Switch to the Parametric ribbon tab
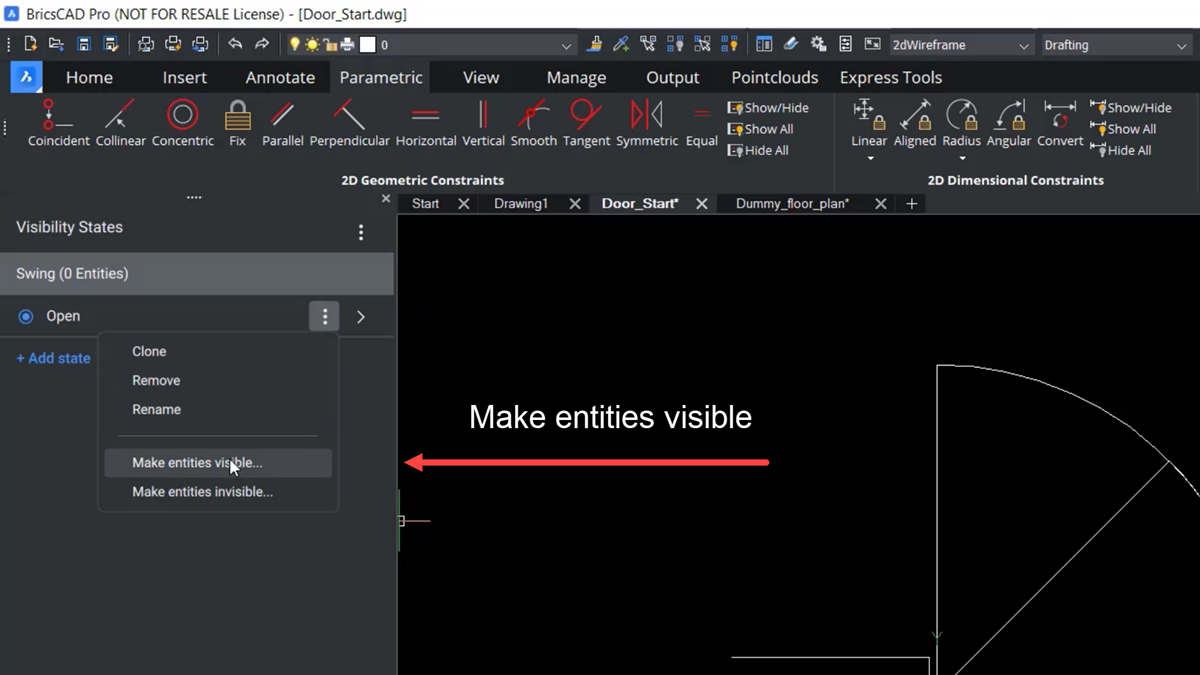Screen dimensions: 1200x675 click(x=380, y=77)
